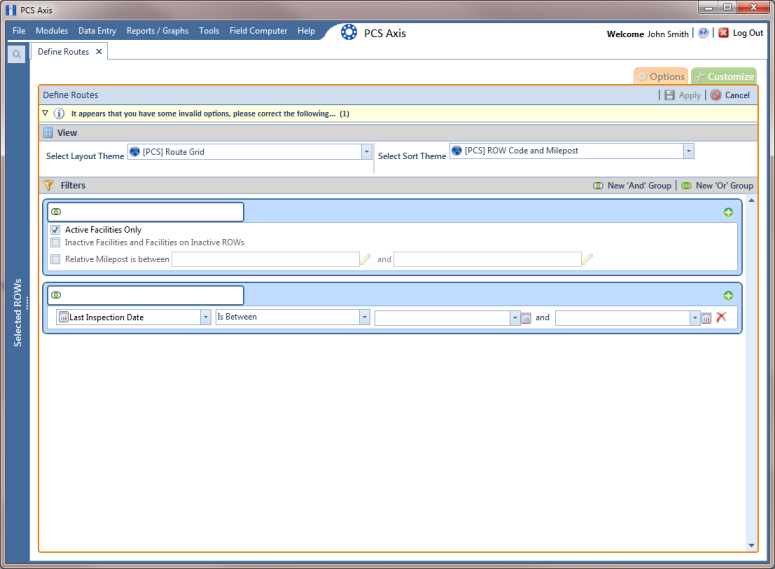Click the Log Out link
Screen dimensions: 775x569
(748, 33)
